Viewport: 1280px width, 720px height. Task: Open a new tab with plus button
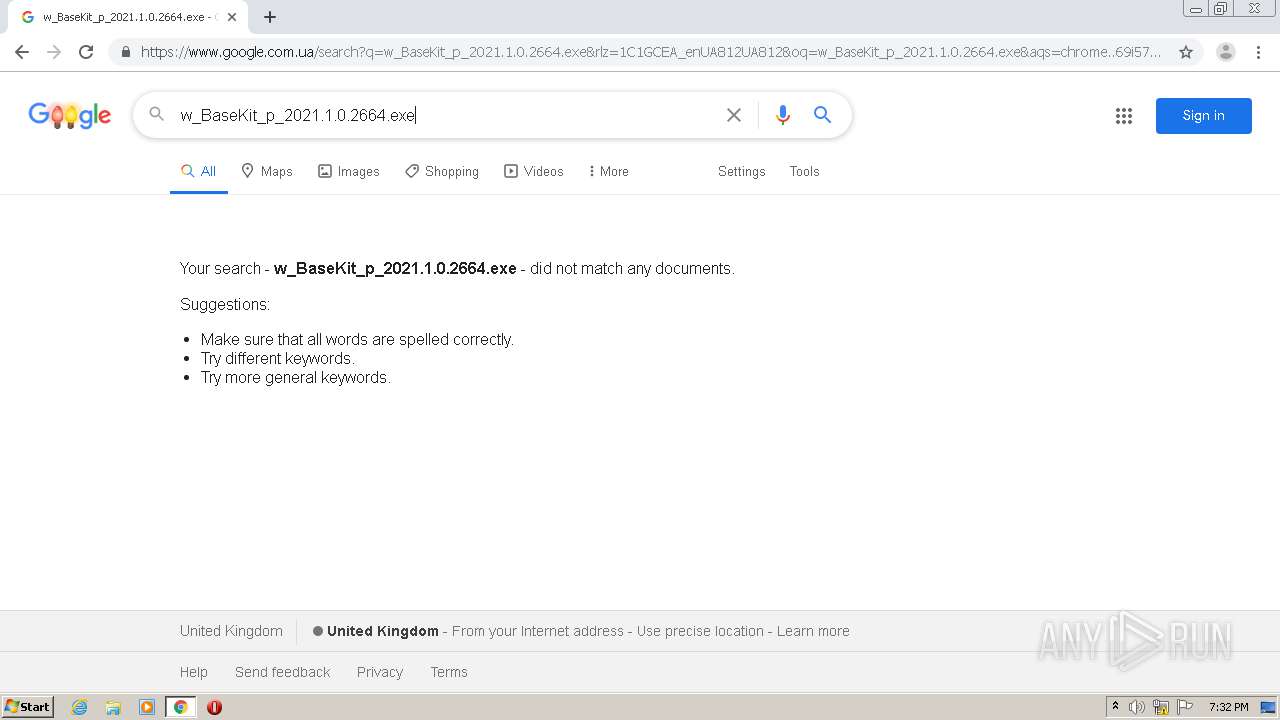click(270, 17)
